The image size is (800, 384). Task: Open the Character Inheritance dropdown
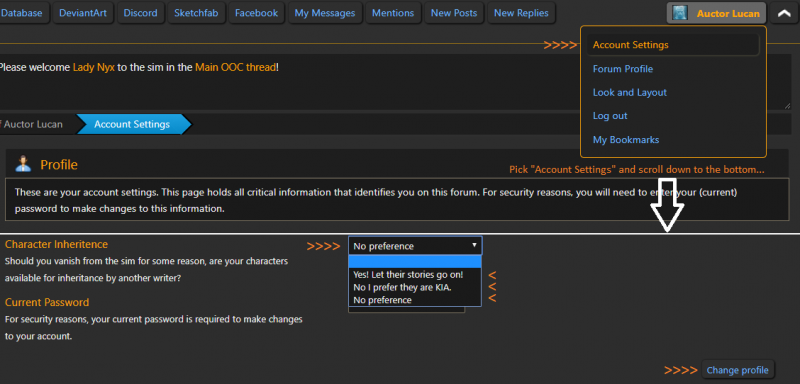tap(415, 246)
